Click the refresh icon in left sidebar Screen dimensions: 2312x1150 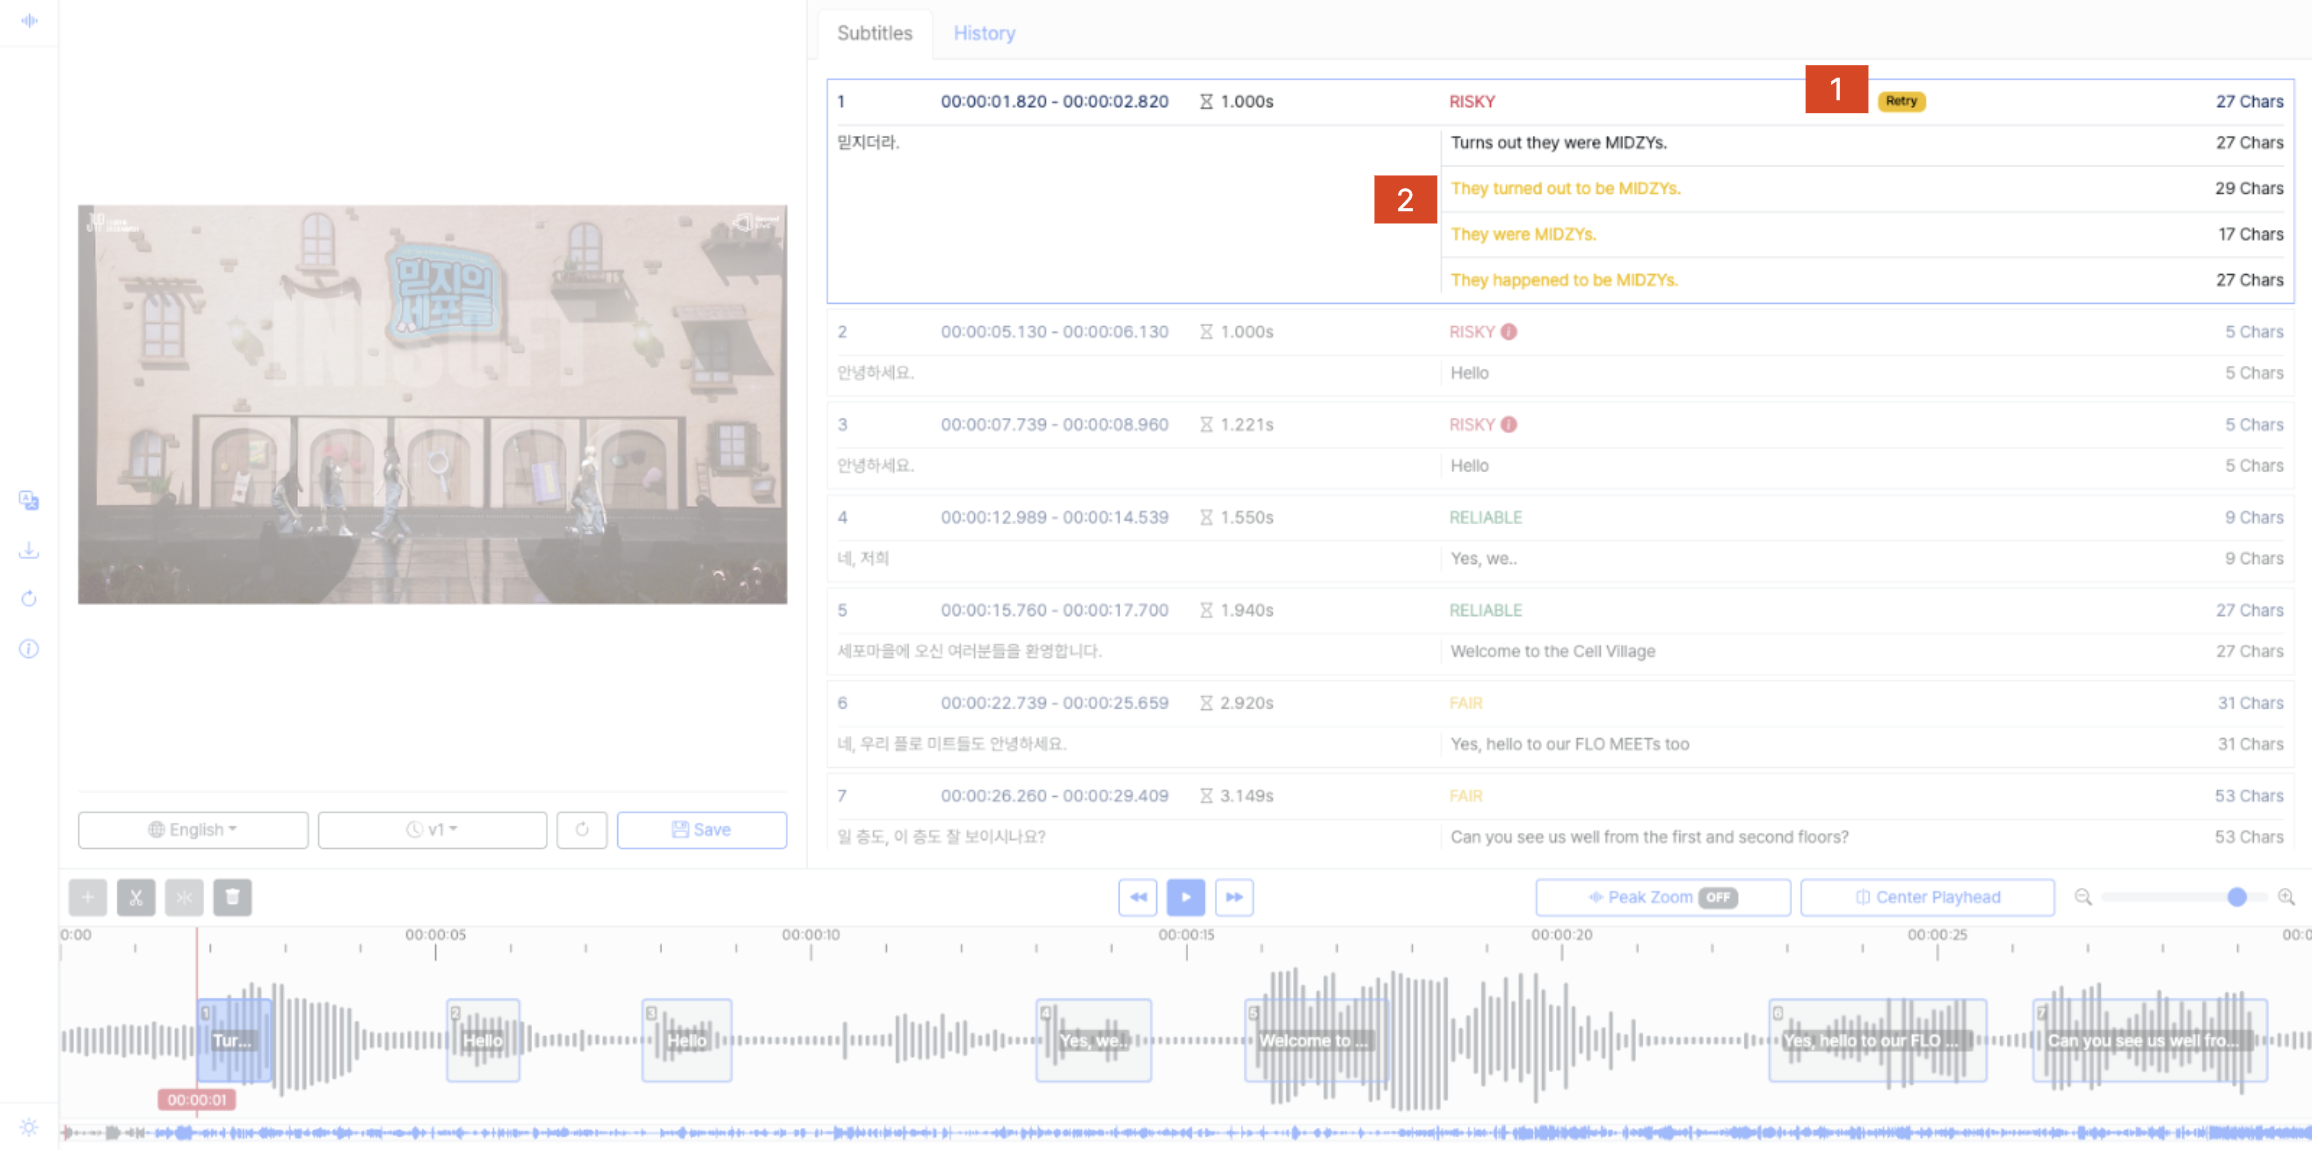click(x=29, y=599)
